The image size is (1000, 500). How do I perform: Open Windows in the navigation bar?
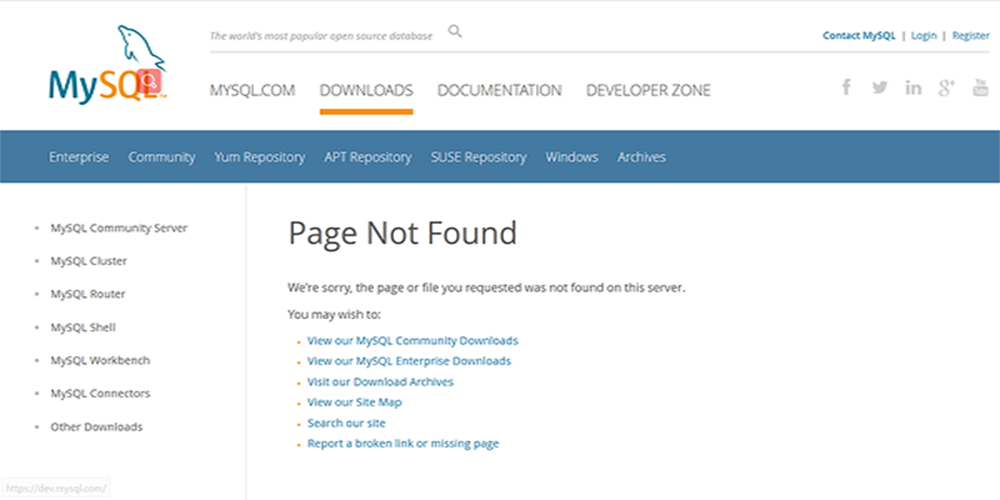(x=572, y=157)
